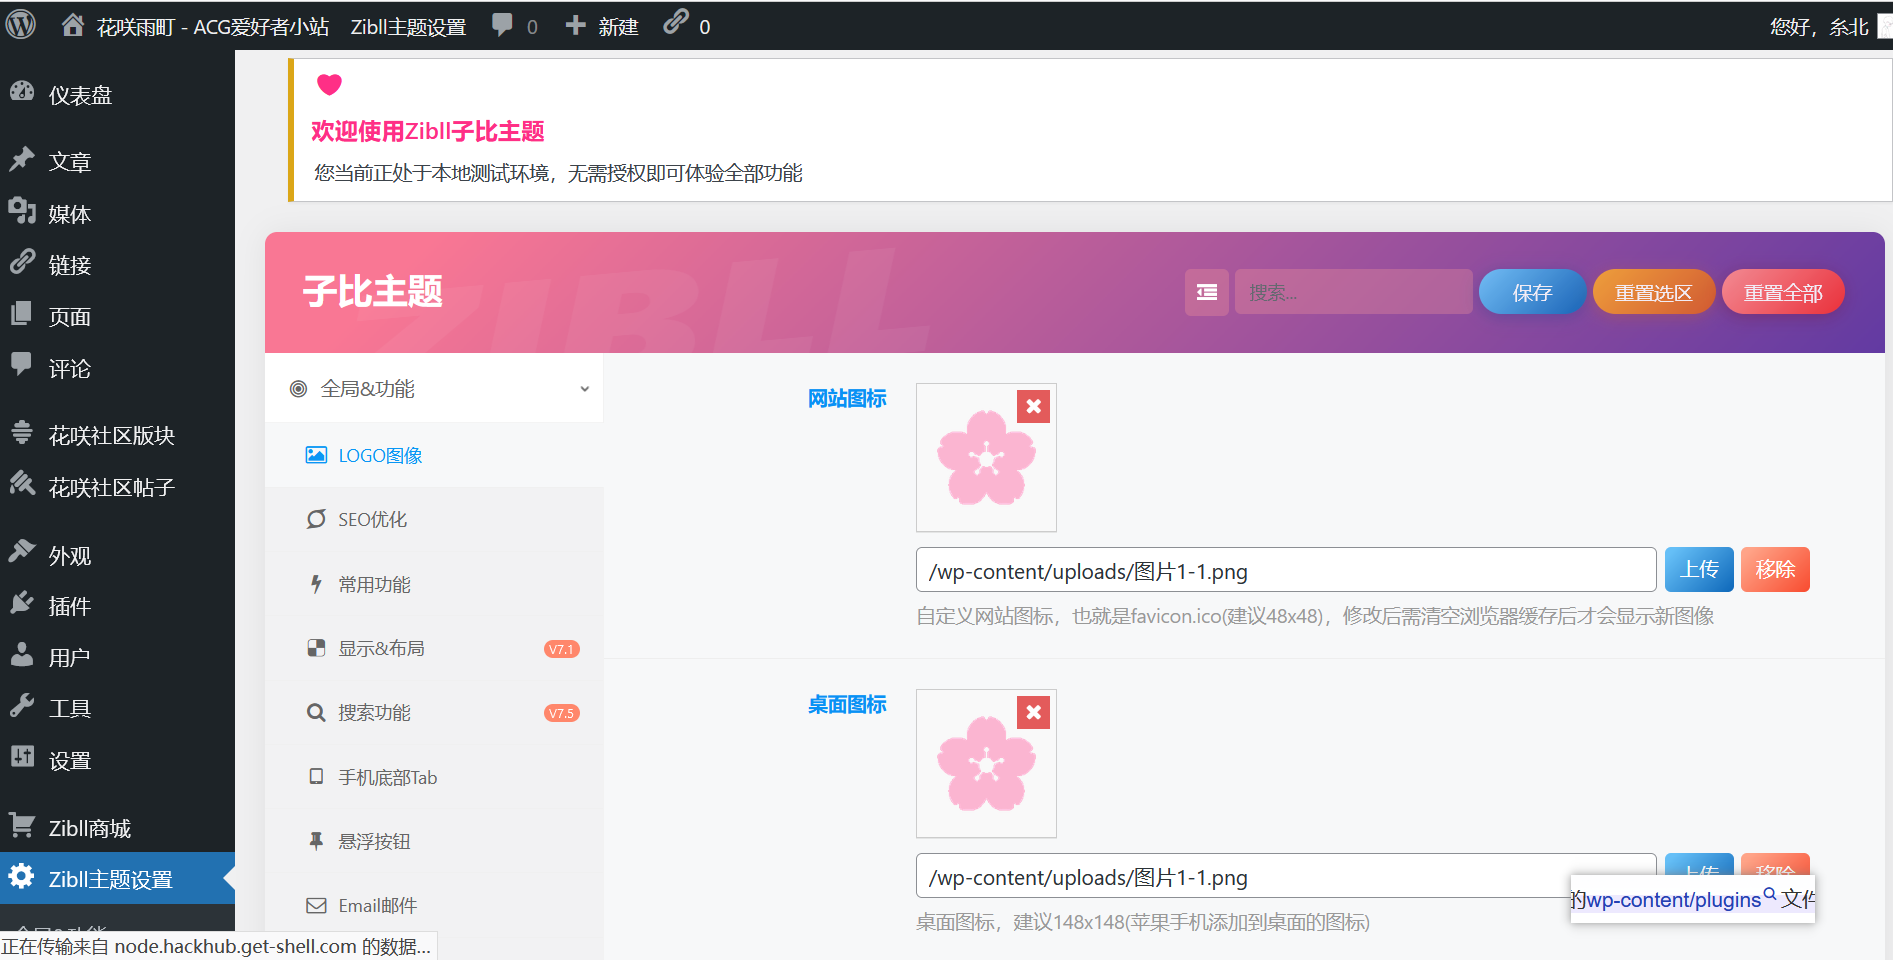Image resolution: width=1893 pixels, height=960 pixels.
Task: Open the 您好 user account menu
Action: click(x=1819, y=27)
